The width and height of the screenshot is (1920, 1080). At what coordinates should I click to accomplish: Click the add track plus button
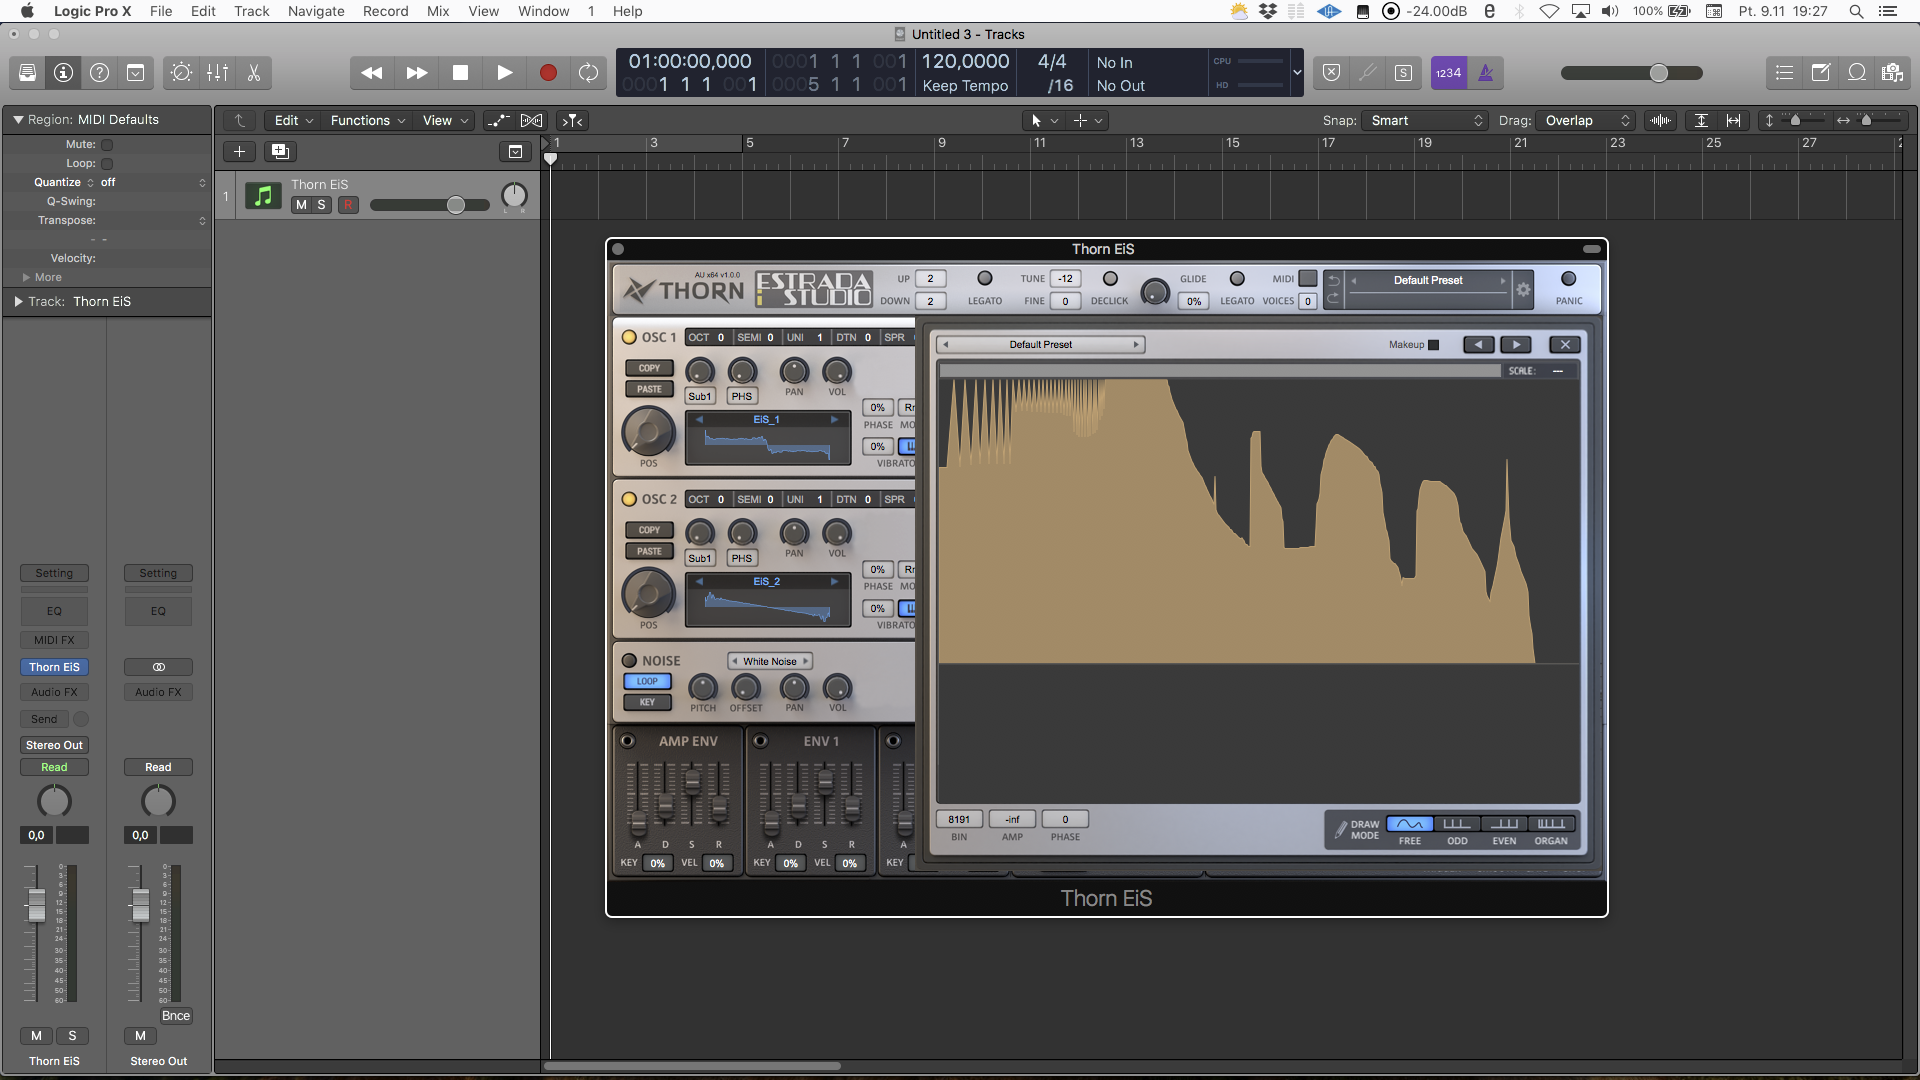pyautogui.click(x=239, y=152)
